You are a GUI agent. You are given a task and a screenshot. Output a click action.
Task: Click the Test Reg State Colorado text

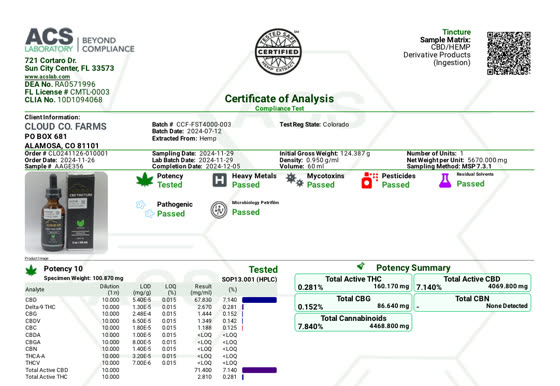click(x=314, y=124)
